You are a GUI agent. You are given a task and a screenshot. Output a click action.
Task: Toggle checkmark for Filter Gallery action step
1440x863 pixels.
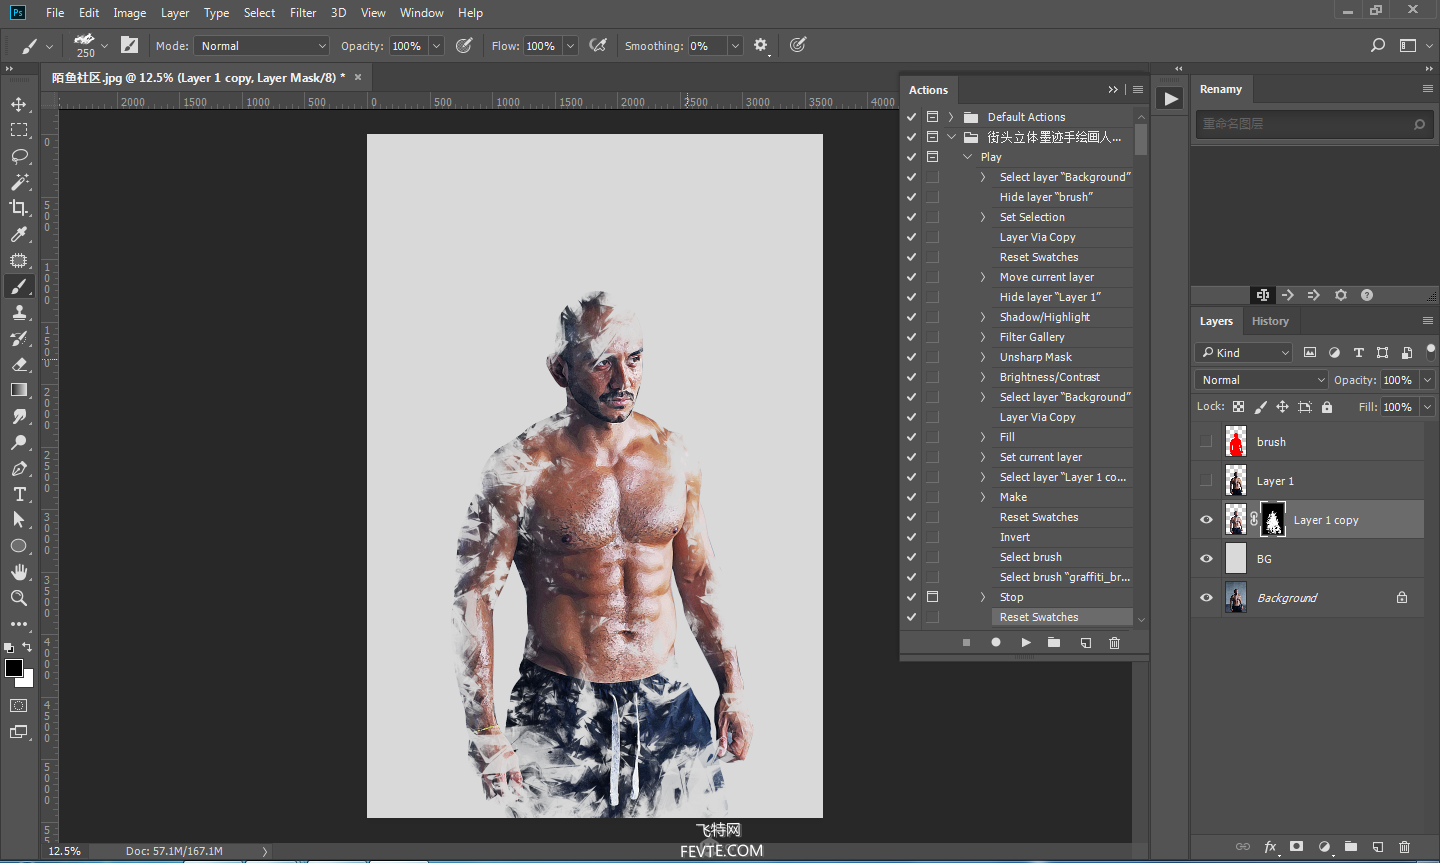tap(911, 337)
